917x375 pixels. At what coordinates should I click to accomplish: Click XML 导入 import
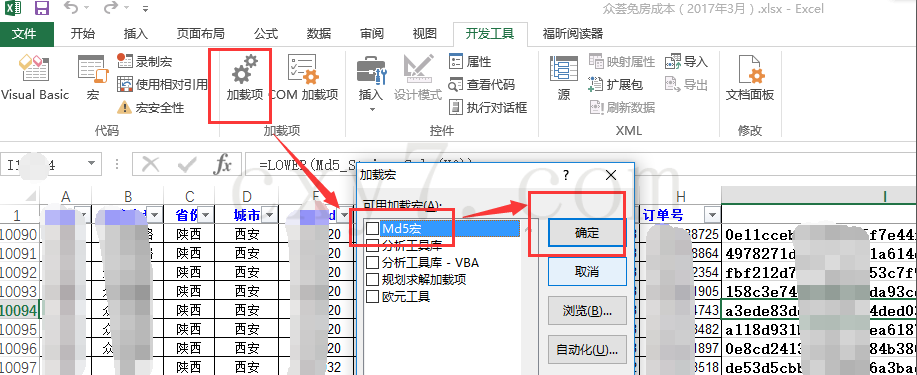click(687, 61)
